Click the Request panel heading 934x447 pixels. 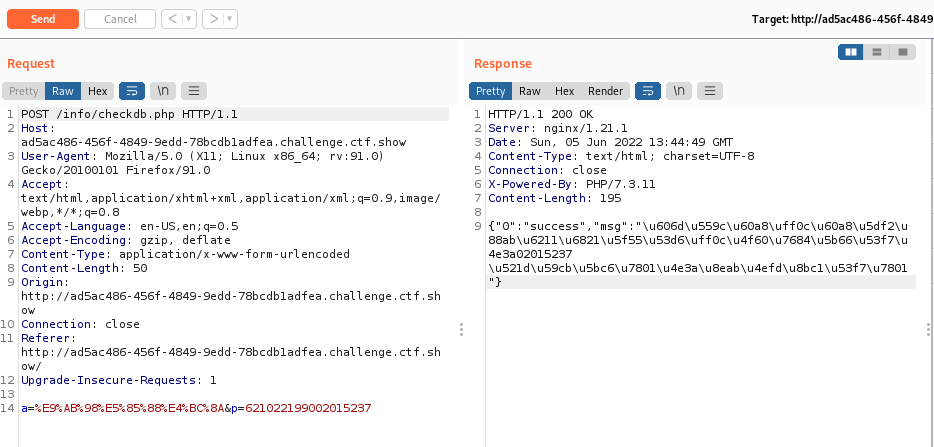(x=31, y=64)
